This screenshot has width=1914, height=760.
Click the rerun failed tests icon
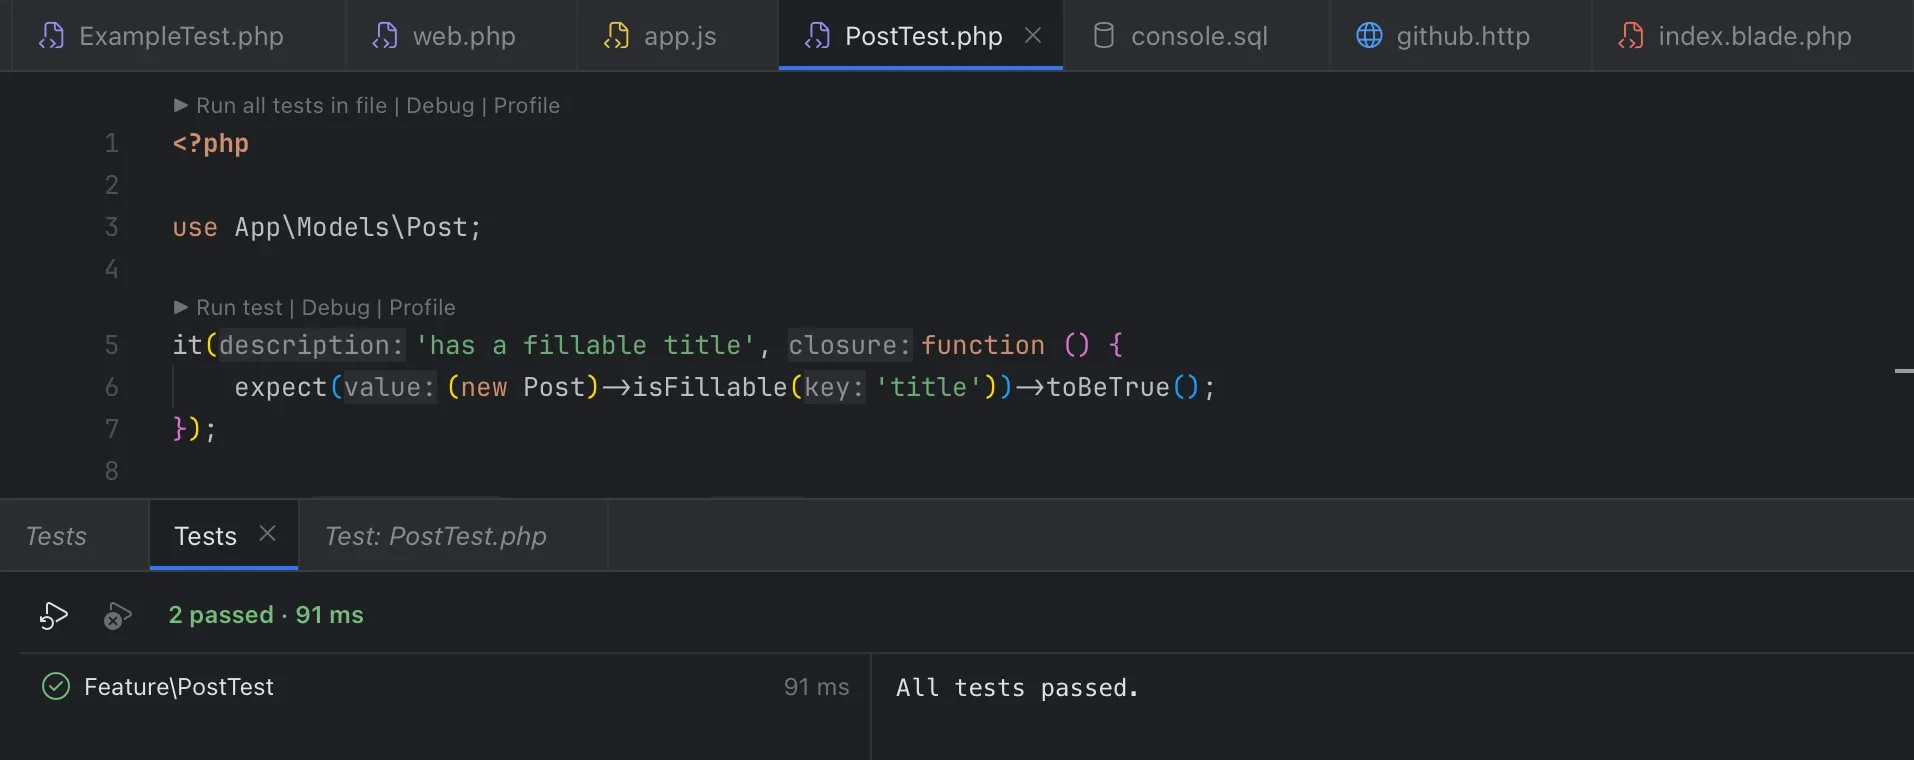click(x=117, y=615)
